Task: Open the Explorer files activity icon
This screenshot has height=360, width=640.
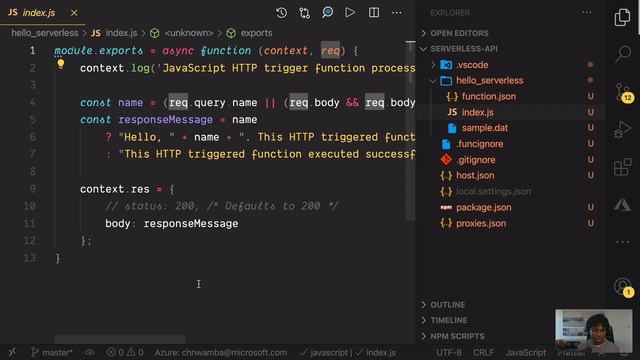Action: (622, 17)
